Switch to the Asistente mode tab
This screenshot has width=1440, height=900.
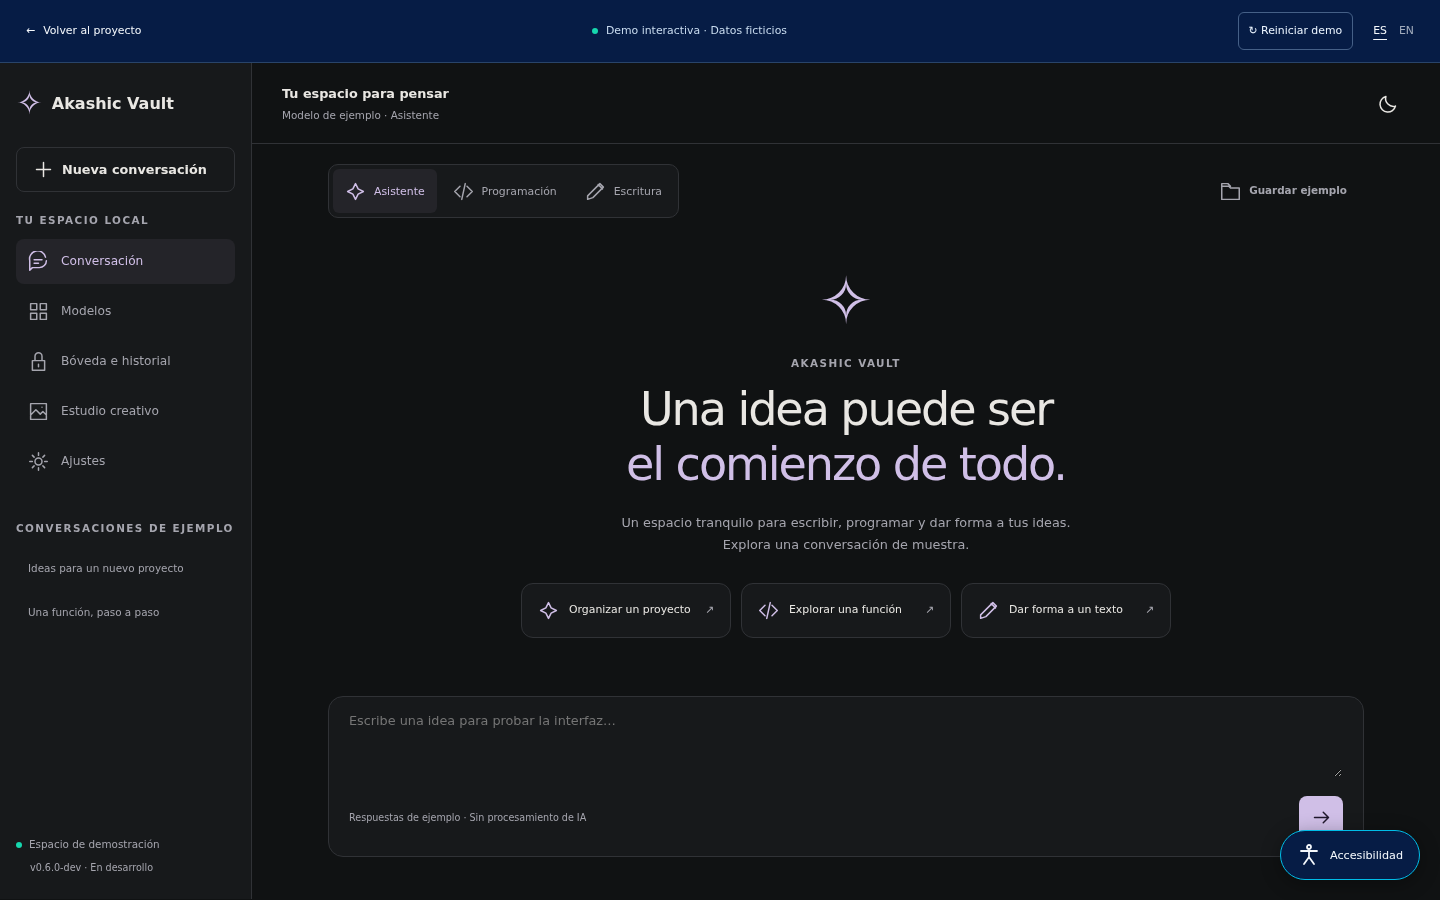coord(385,191)
